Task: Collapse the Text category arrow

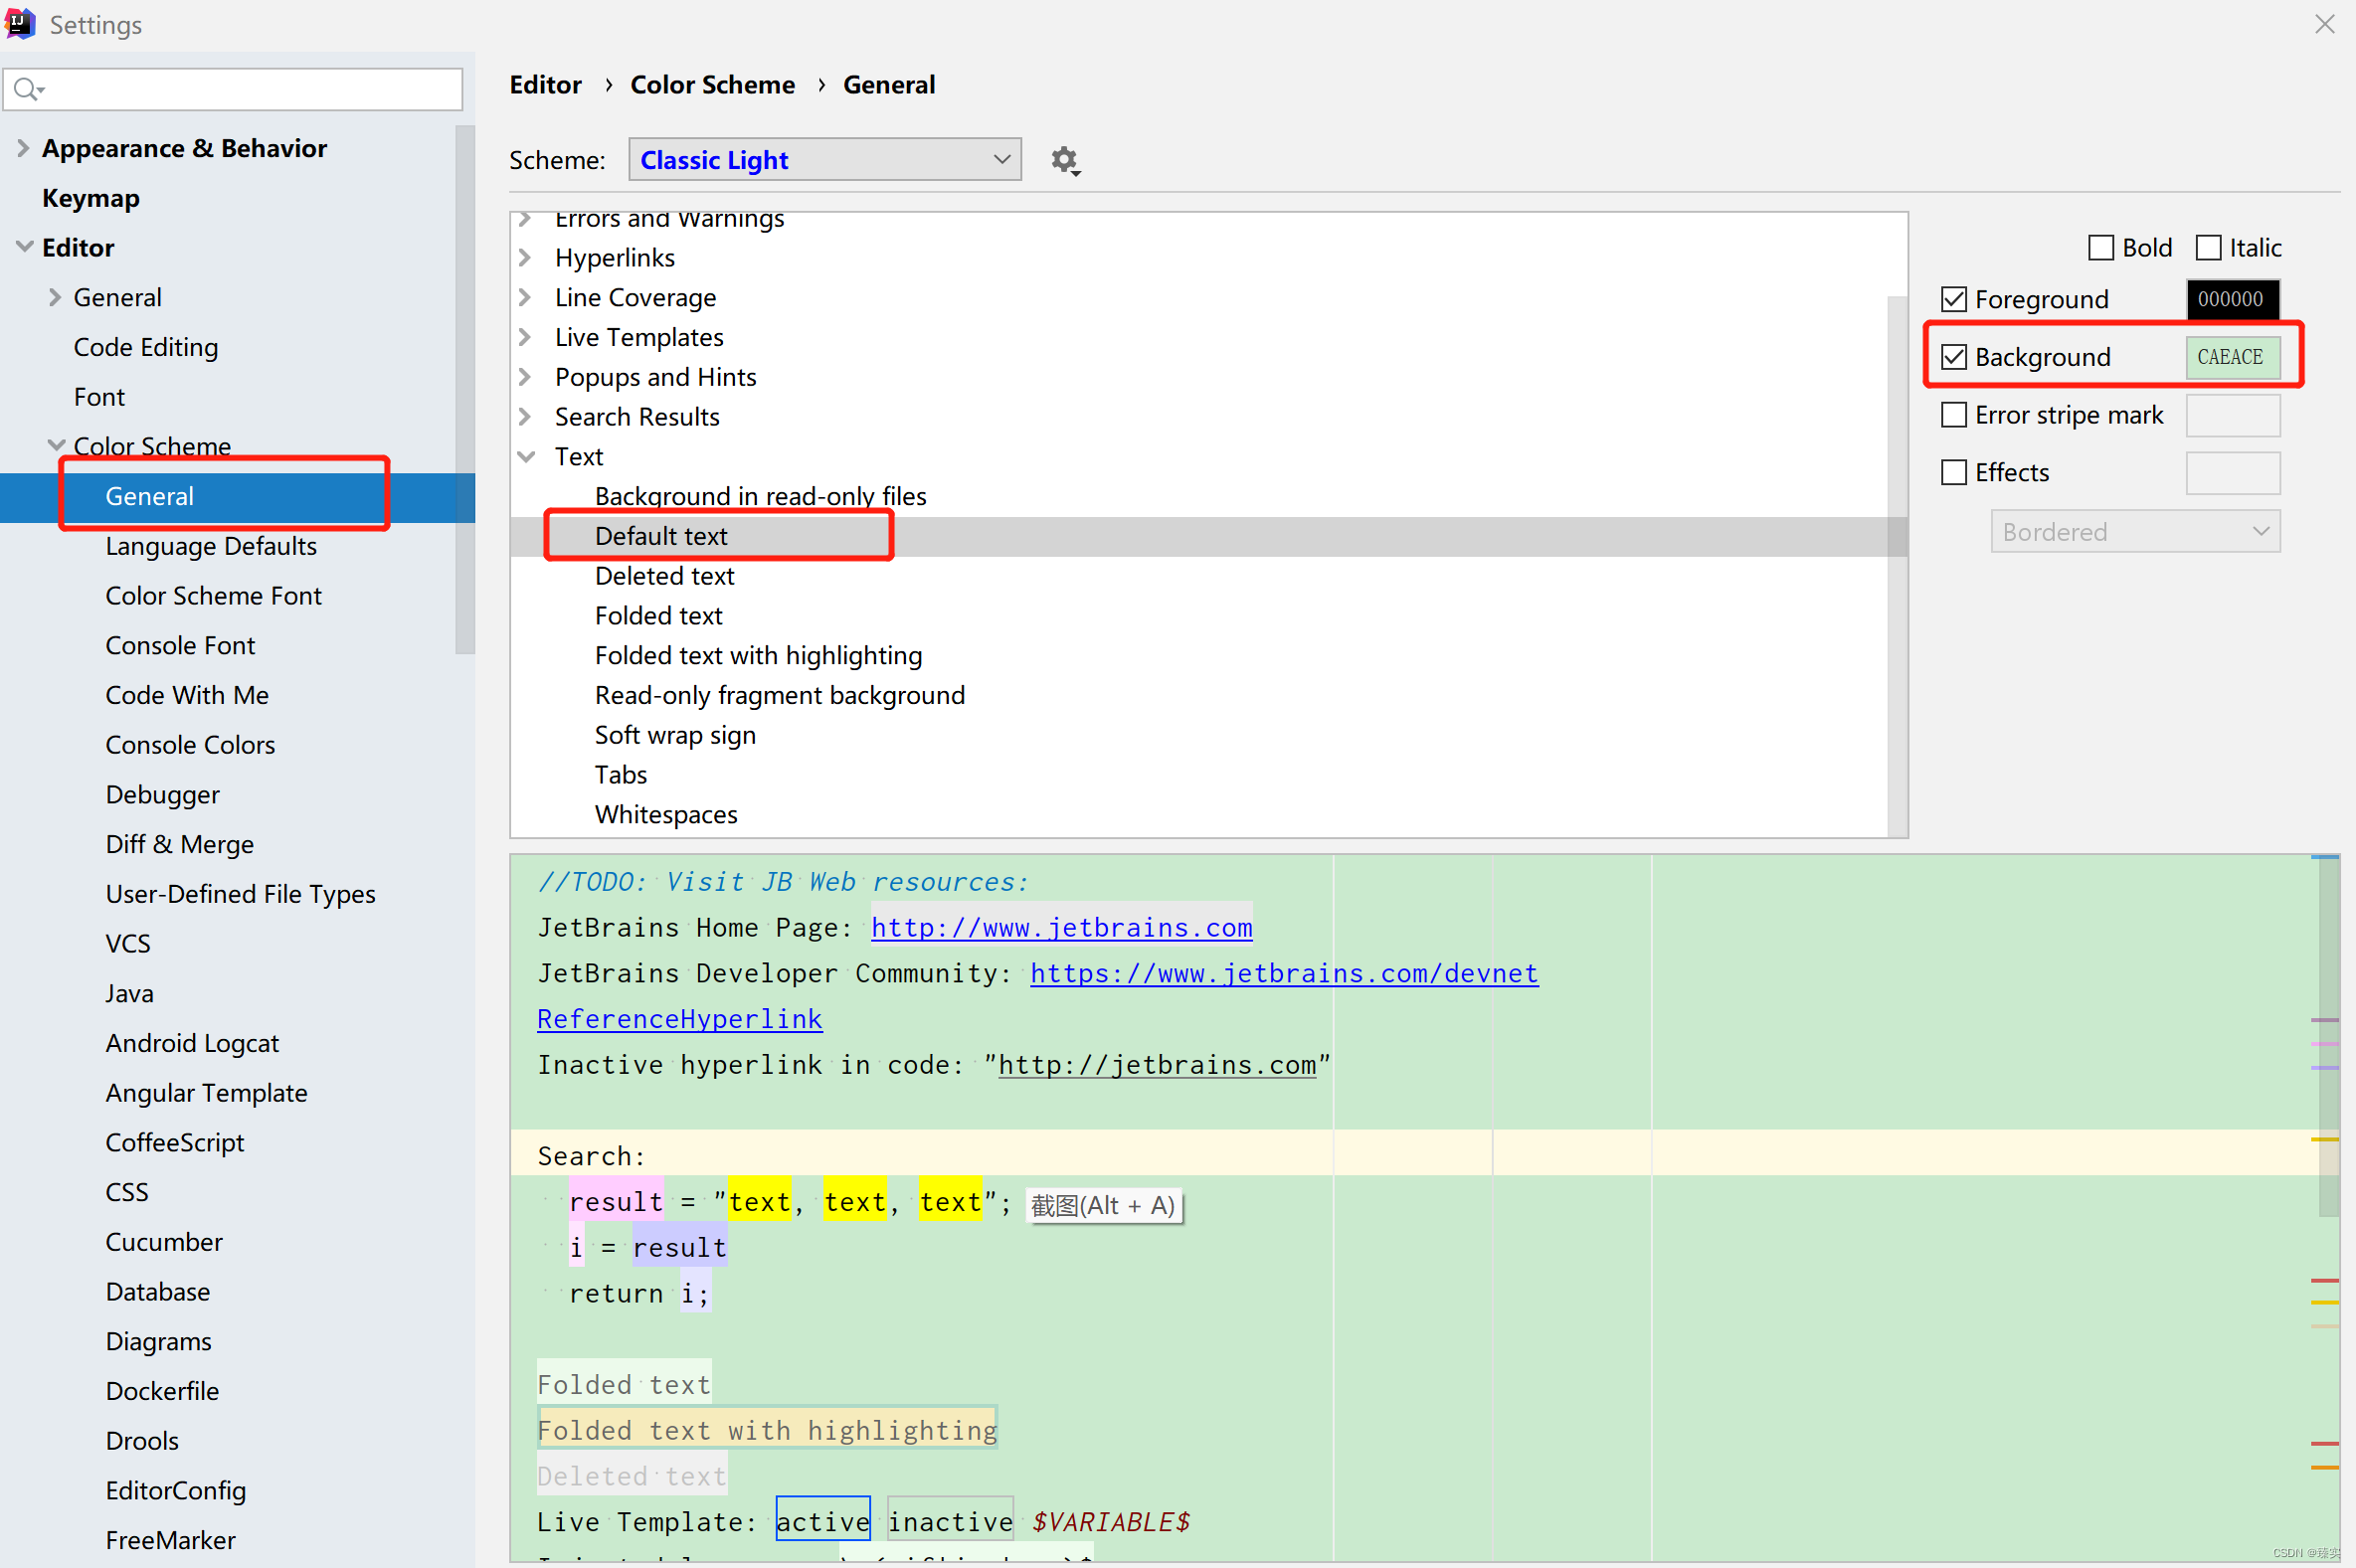Action: pos(527,457)
